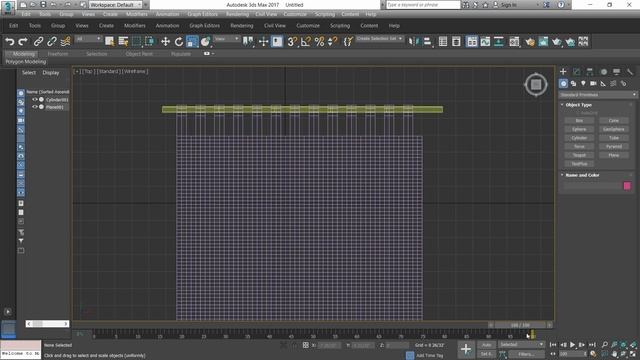Click the Bind to Space Warp icon

pyautogui.click(x=65, y=41)
